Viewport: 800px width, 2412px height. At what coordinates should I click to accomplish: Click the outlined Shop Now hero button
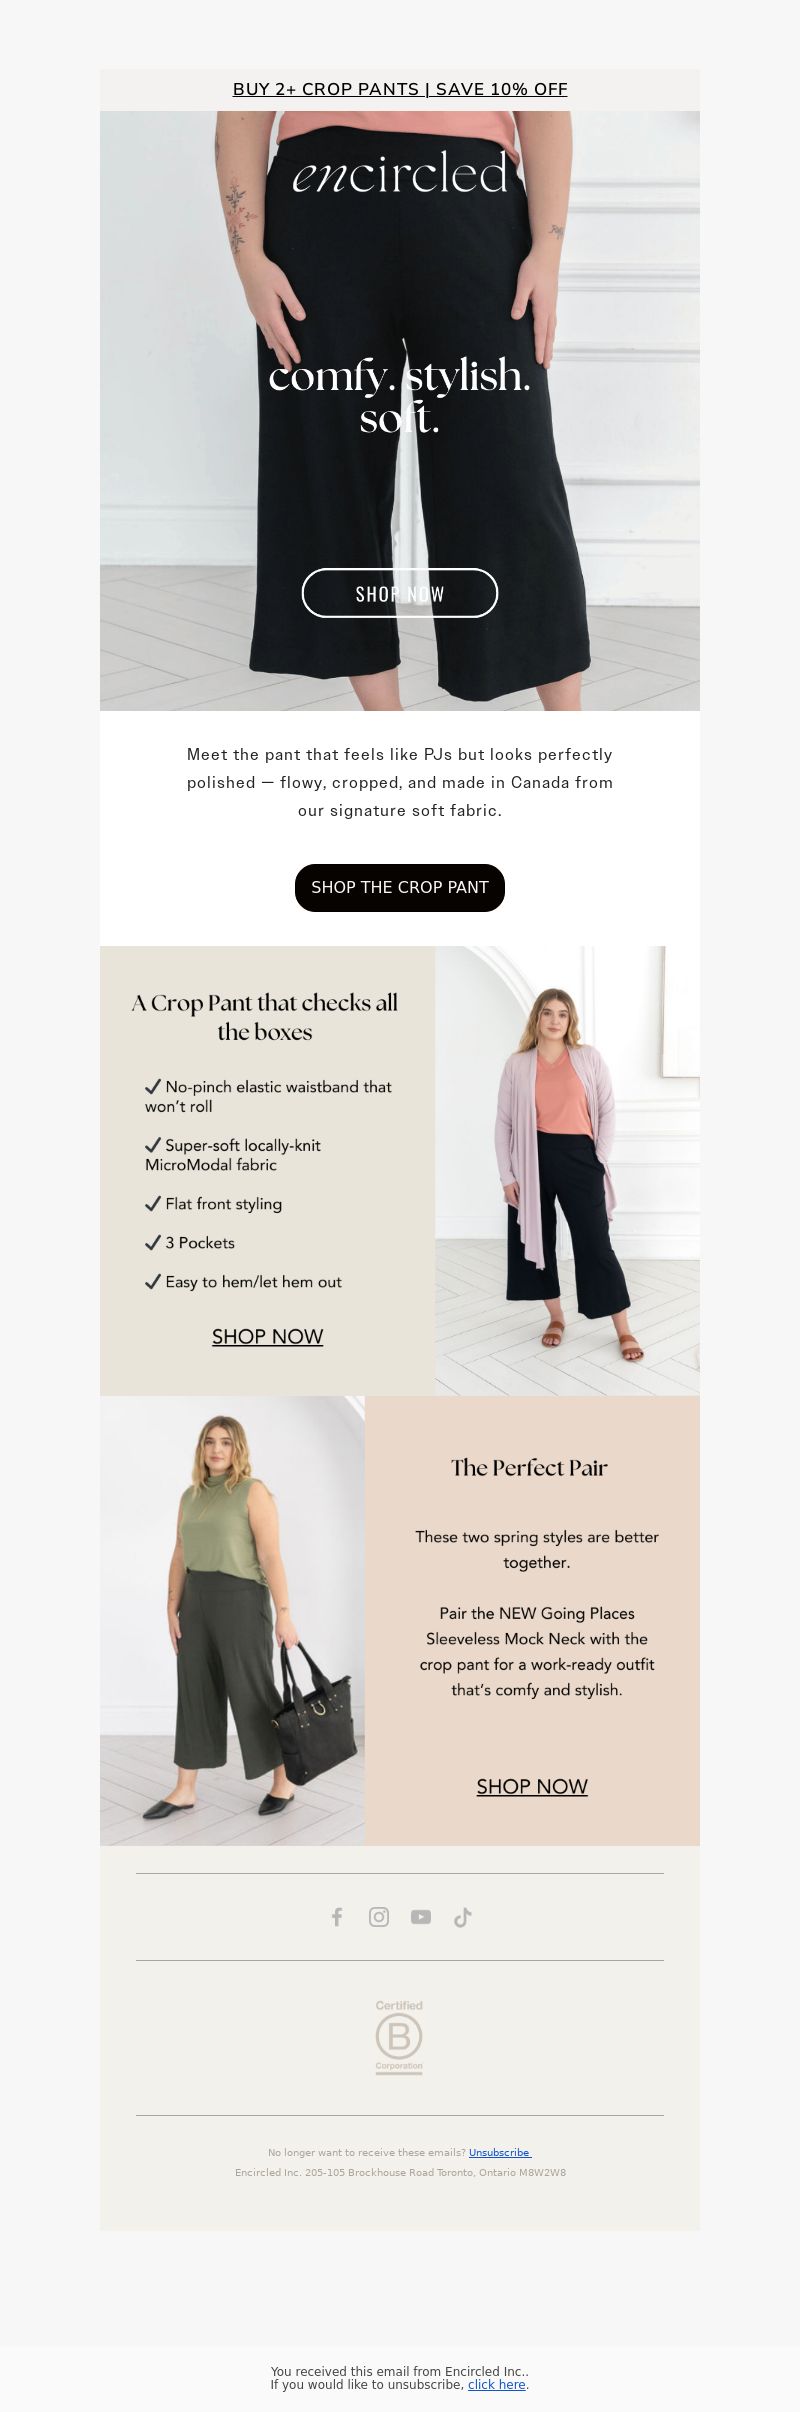click(400, 593)
